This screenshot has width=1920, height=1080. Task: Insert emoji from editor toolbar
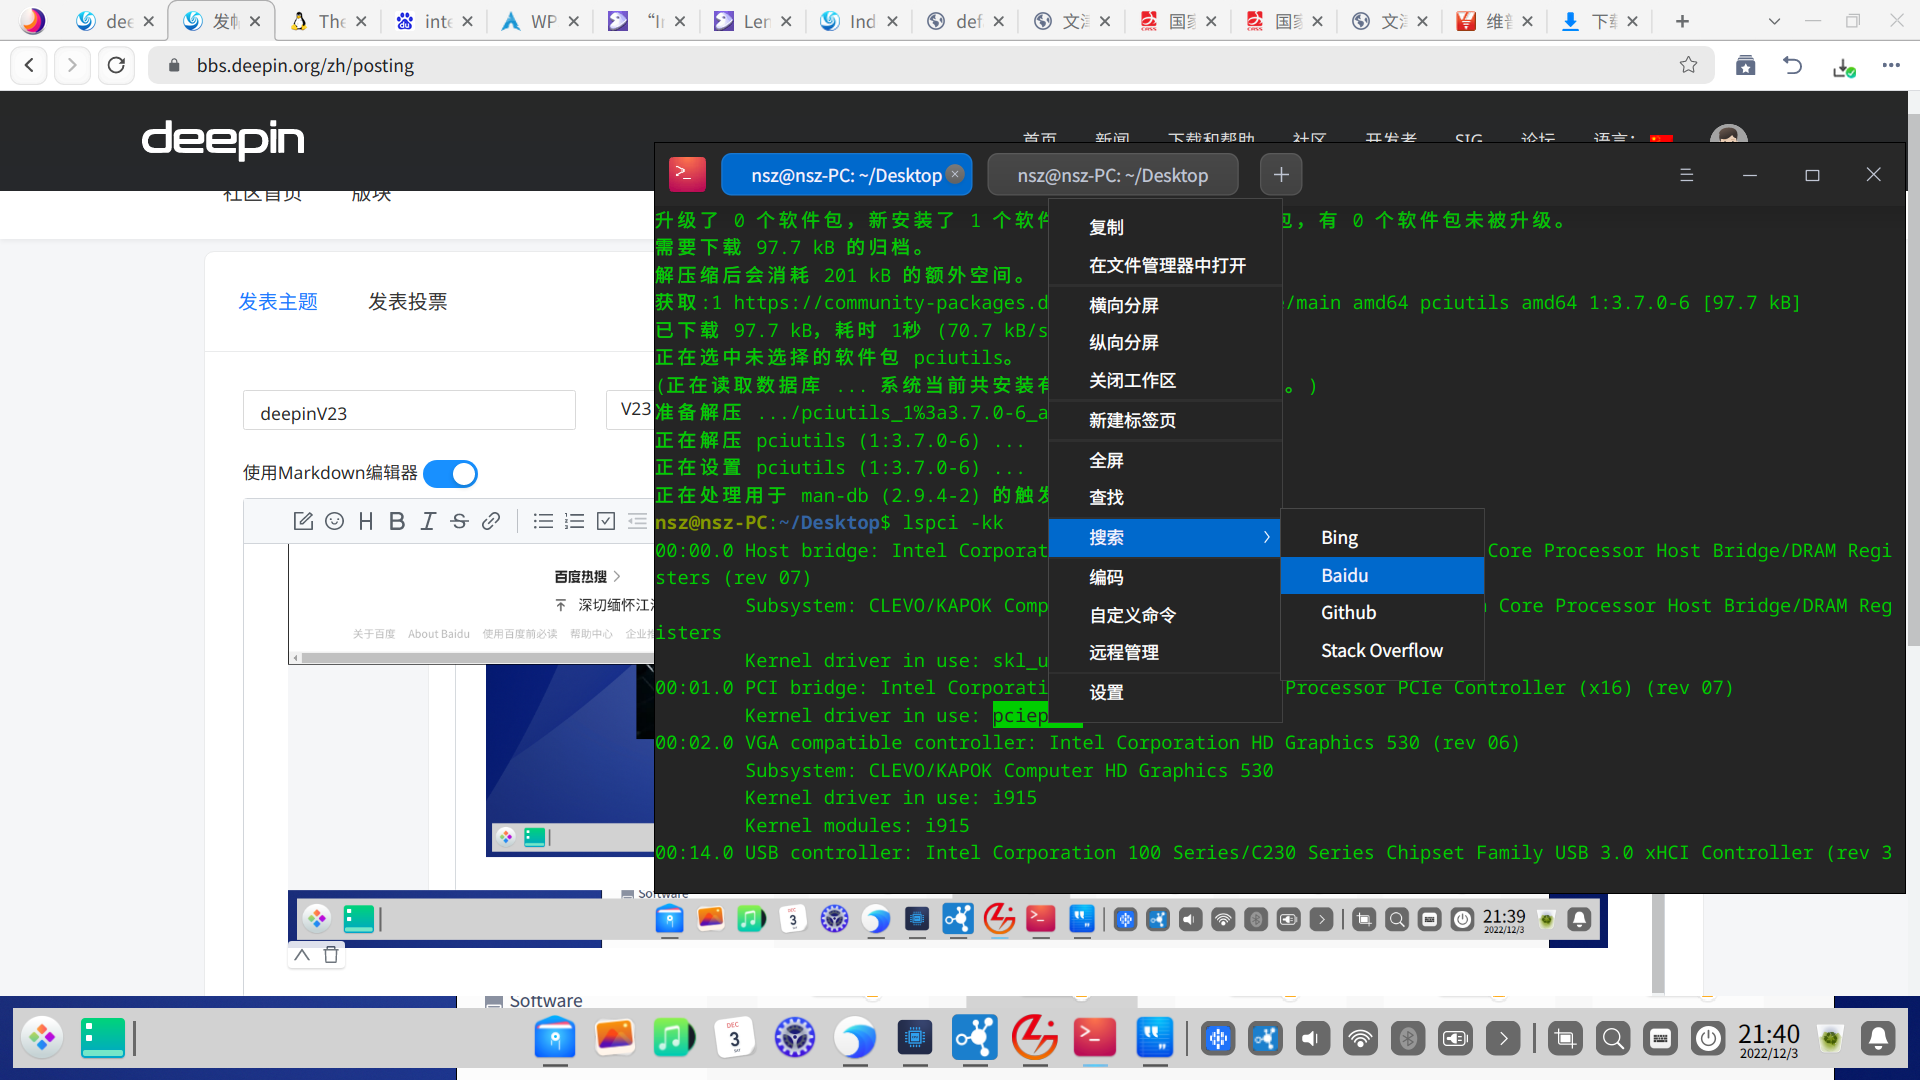335,521
